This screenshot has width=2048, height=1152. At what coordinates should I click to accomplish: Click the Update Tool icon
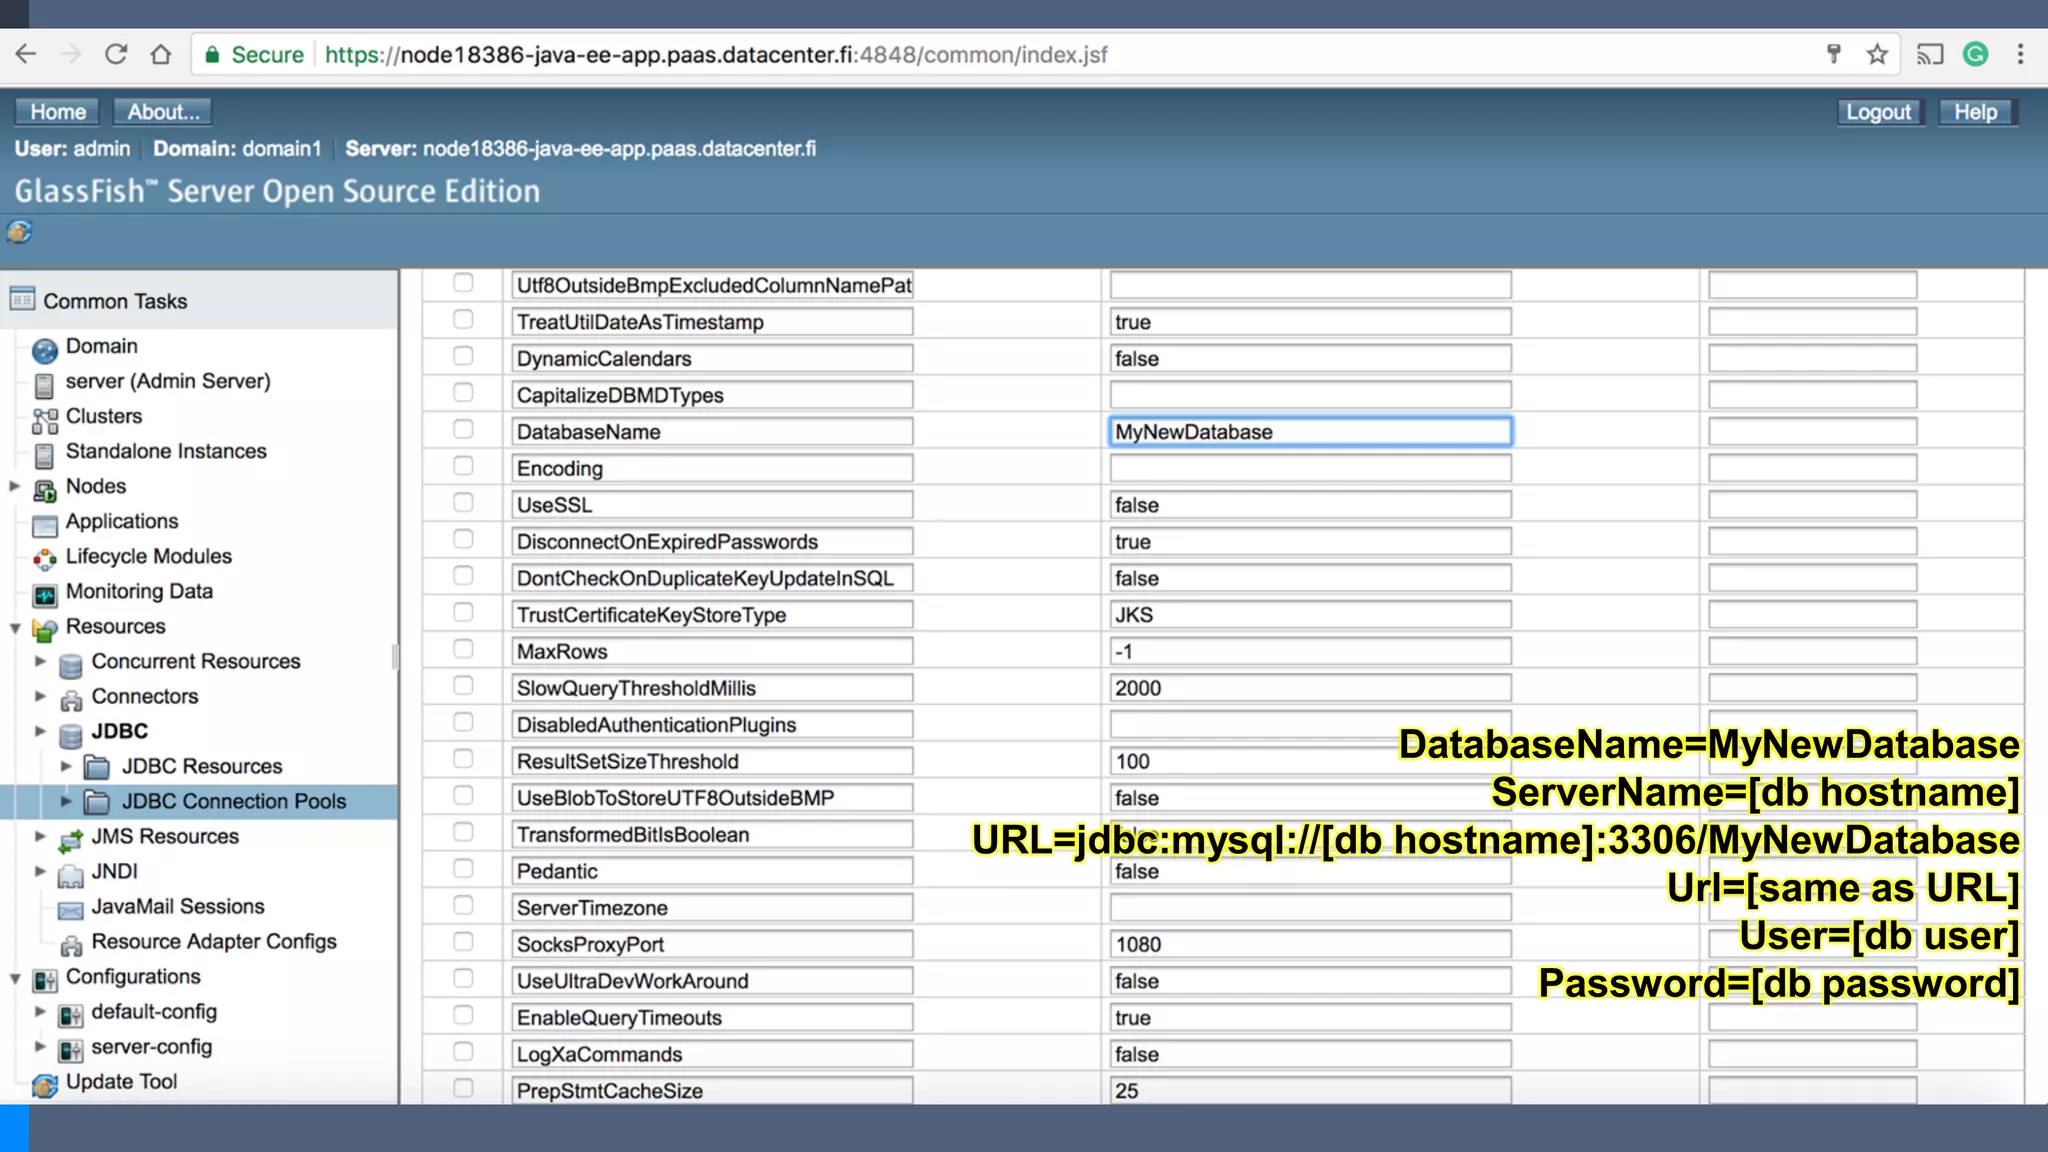(x=45, y=1085)
